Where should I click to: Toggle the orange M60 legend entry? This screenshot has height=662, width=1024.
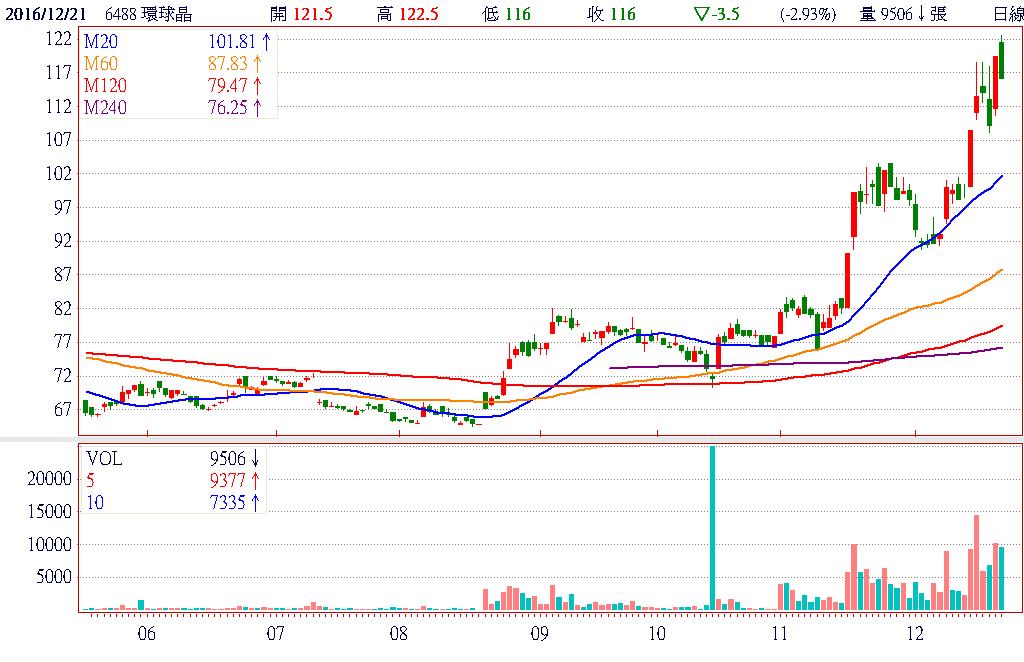(101, 63)
